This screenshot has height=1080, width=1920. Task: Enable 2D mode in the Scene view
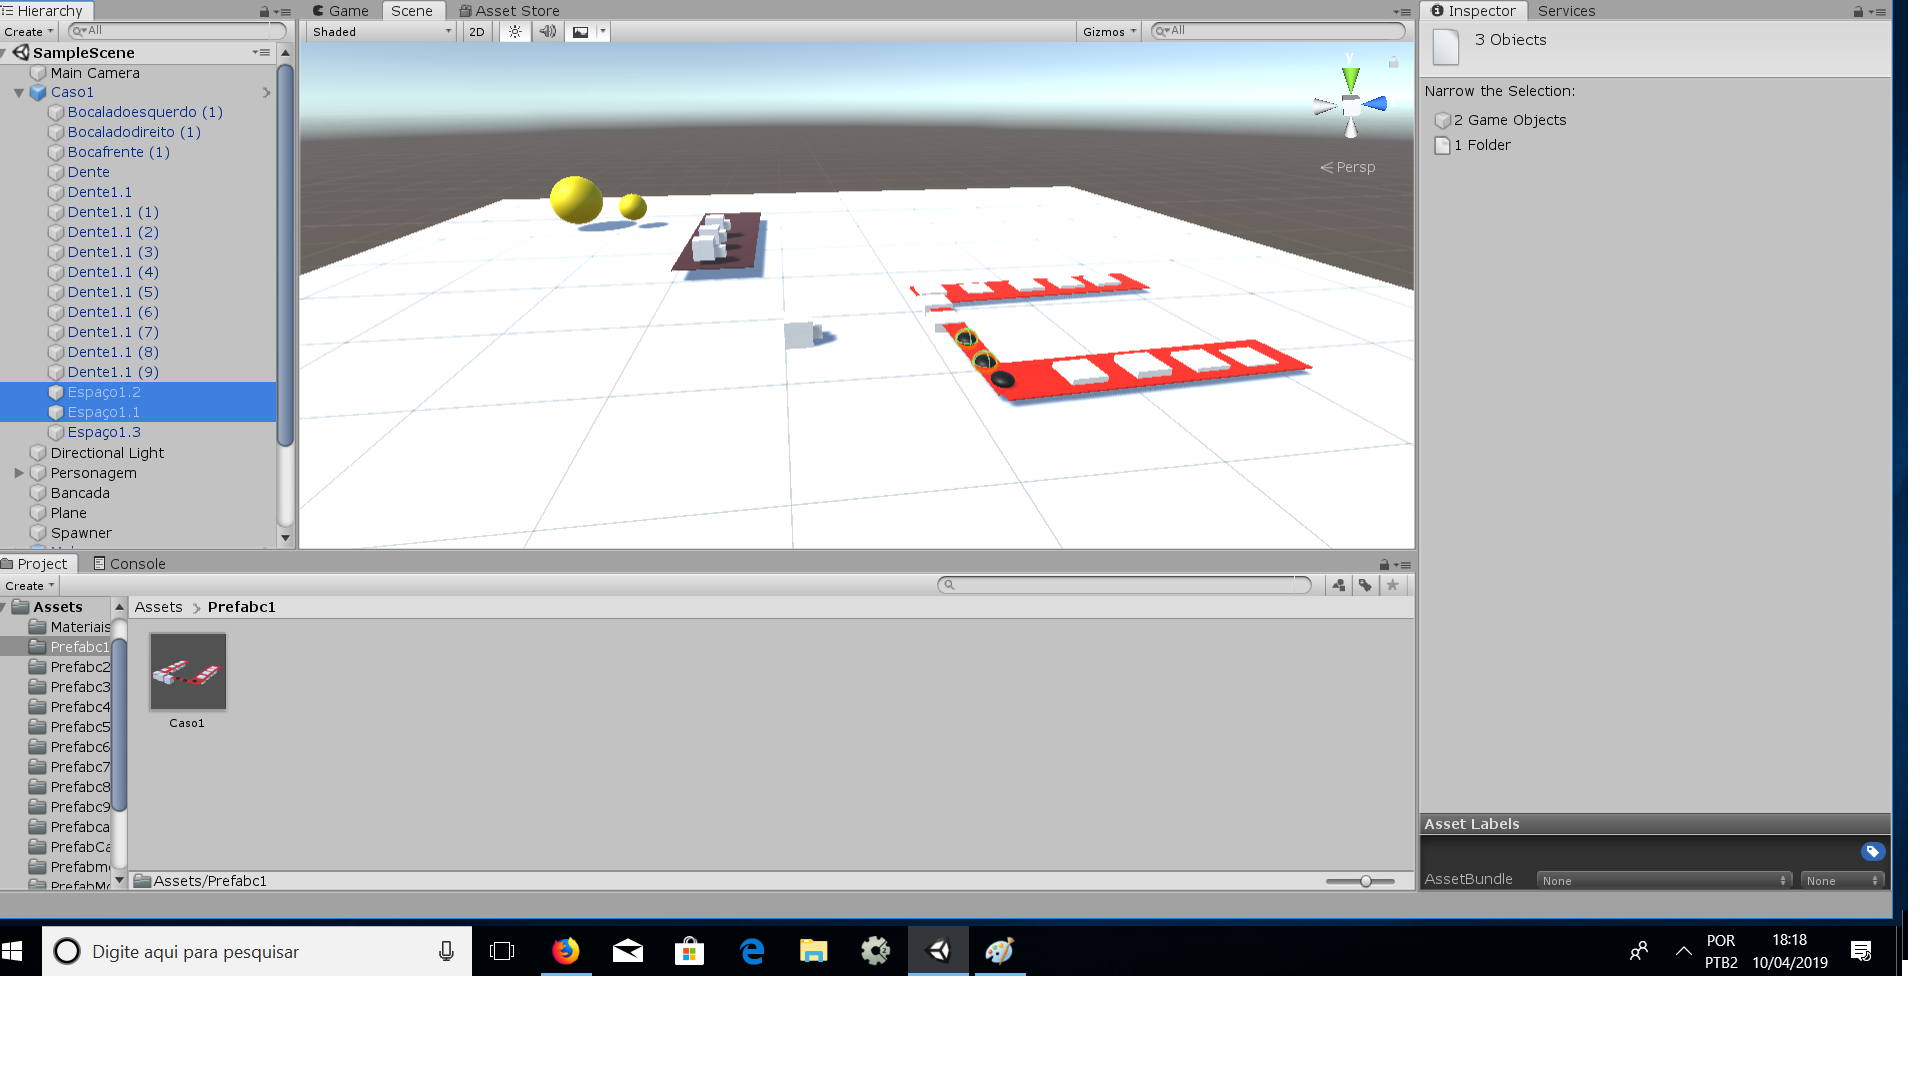476,31
